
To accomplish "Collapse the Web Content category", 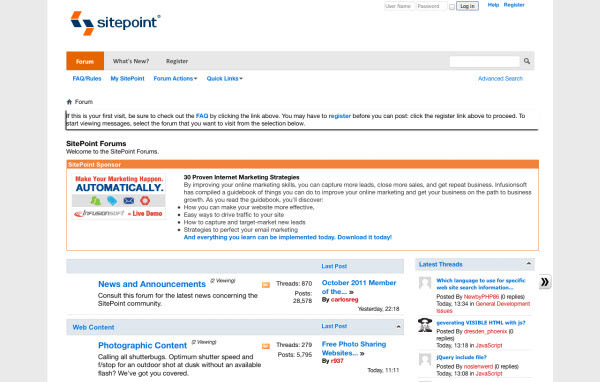I will (398, 326).
